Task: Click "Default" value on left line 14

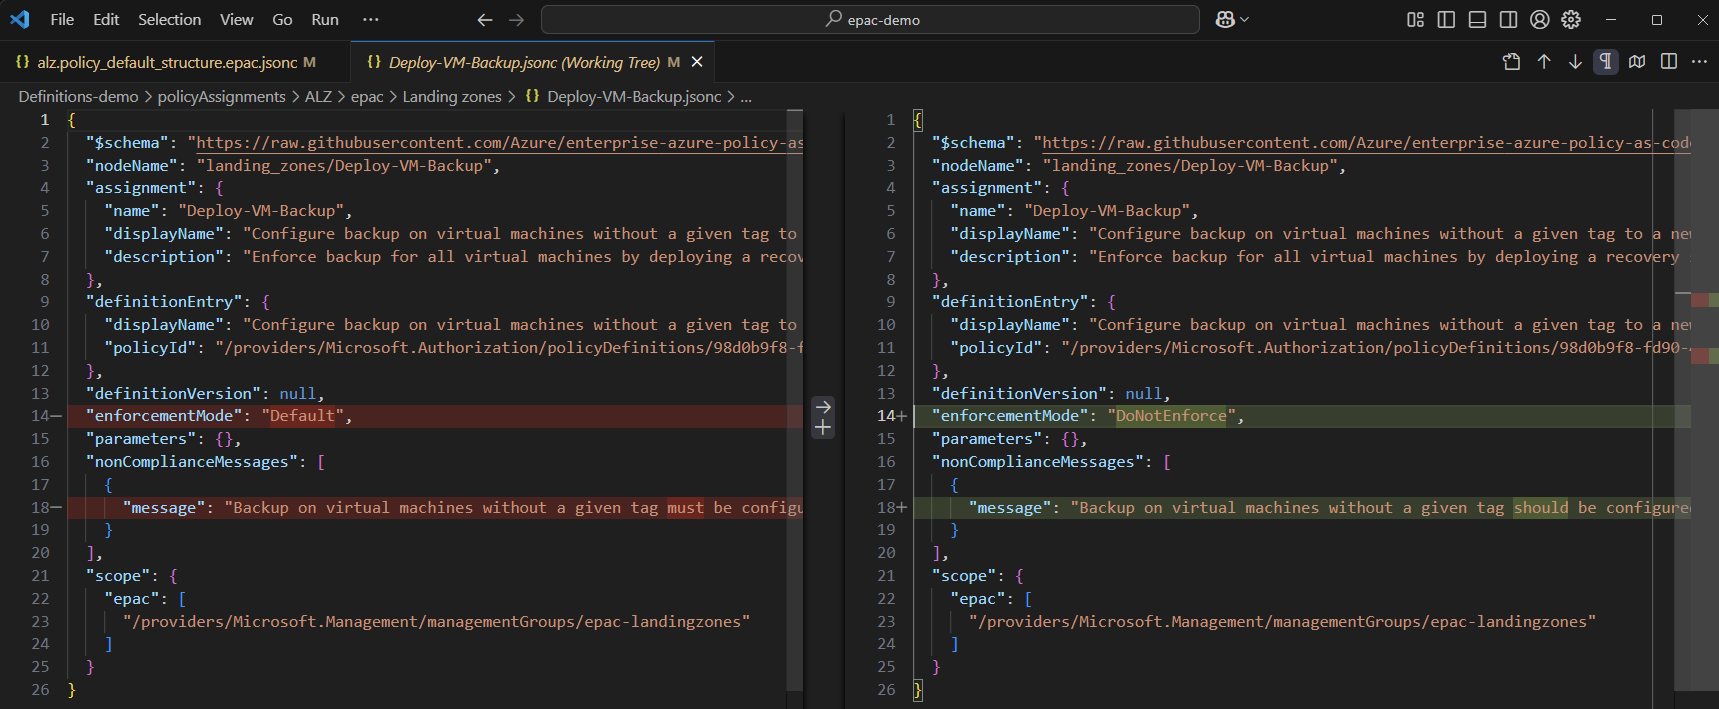Action: click(x=302, y=416)
